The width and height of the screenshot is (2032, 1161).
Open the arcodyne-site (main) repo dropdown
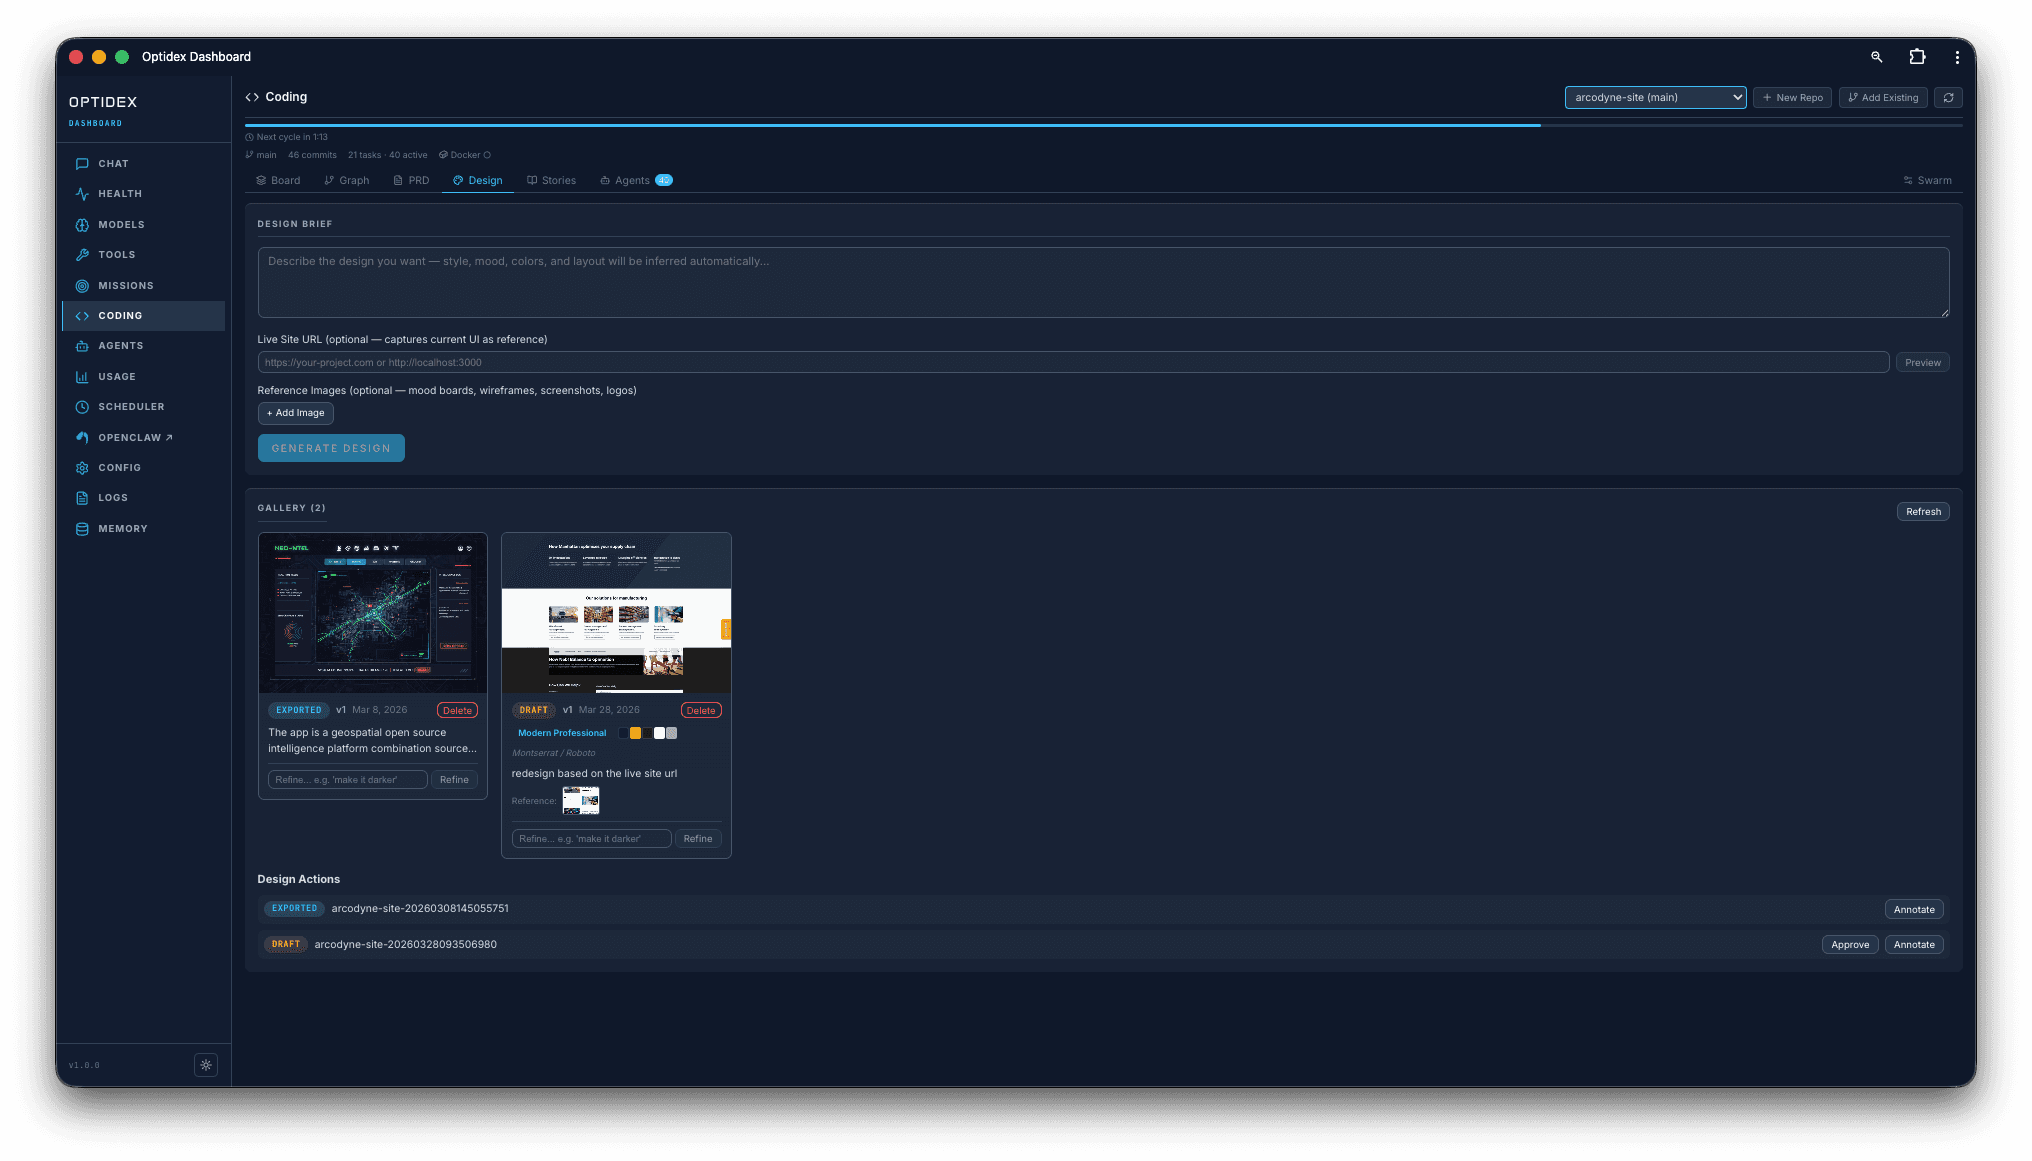[x=1655, y=98]
